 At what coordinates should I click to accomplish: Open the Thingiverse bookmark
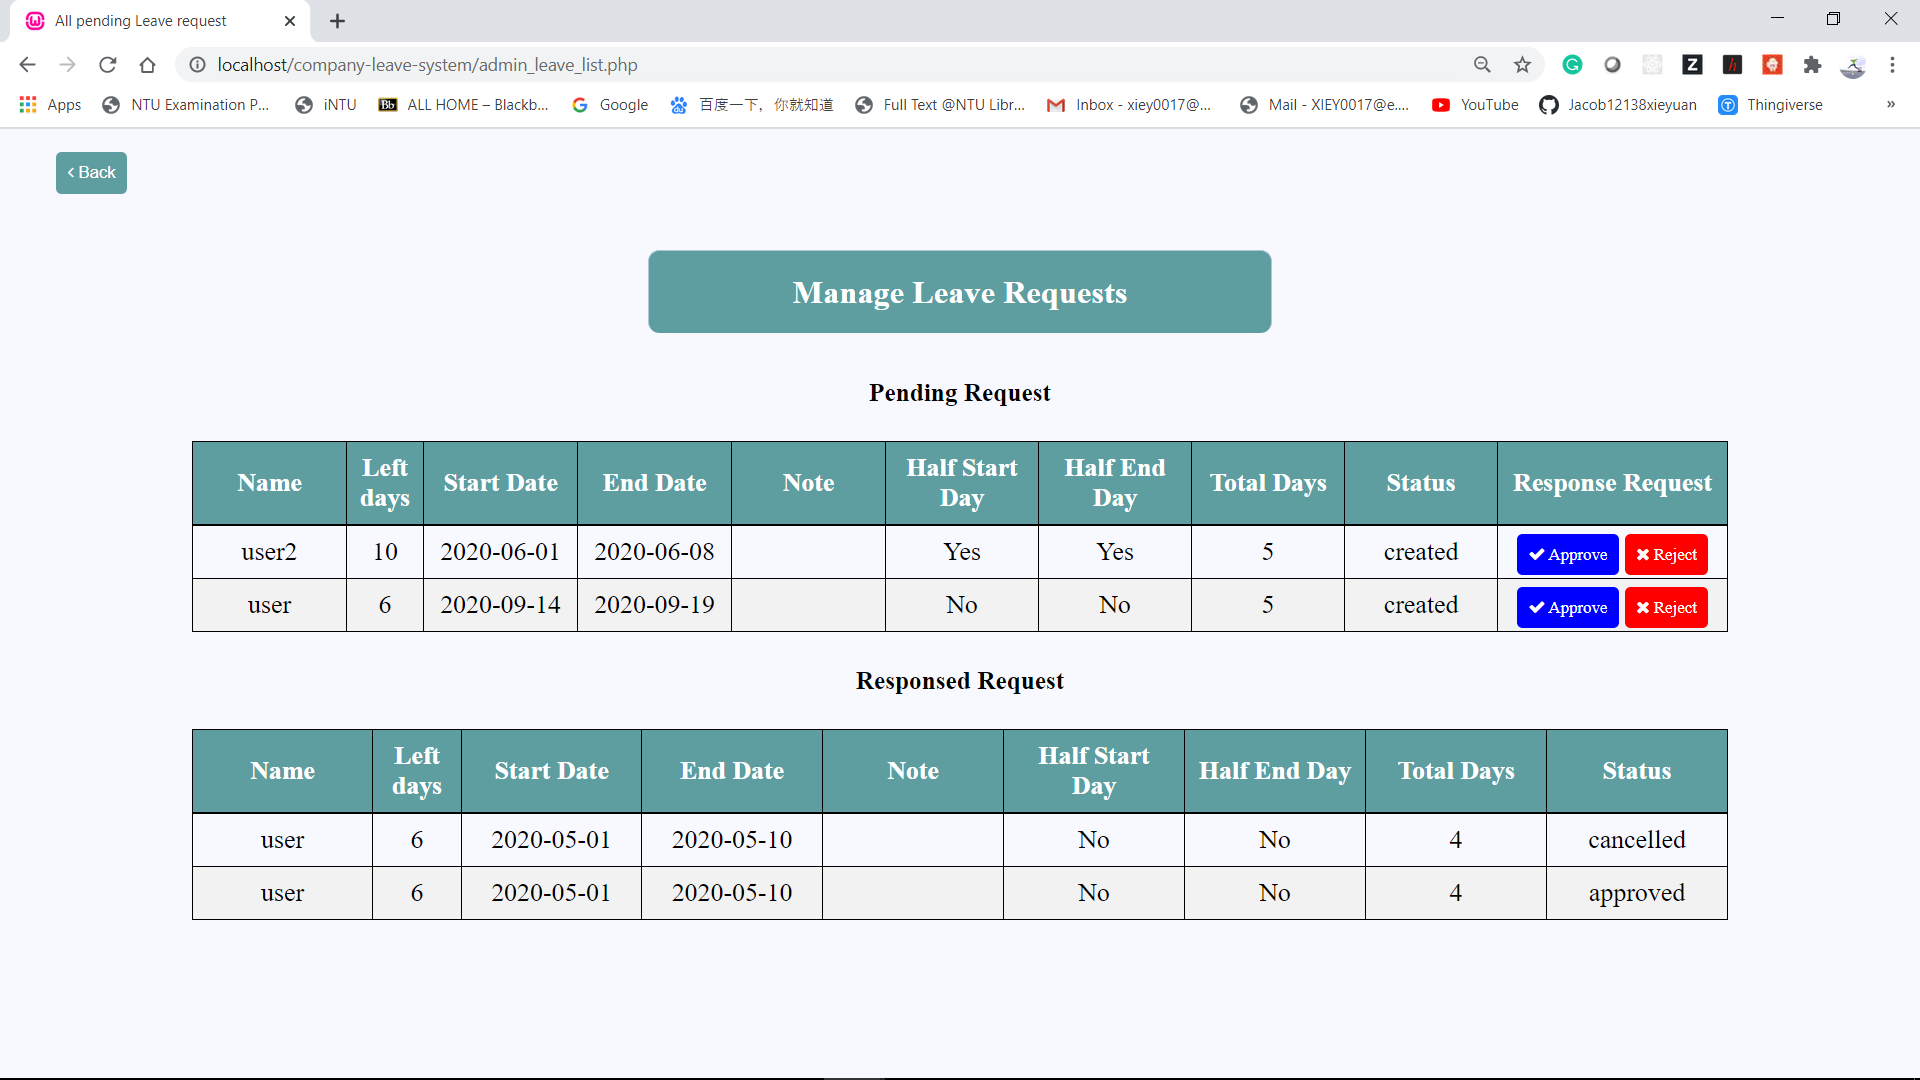click(x=1772, y=104)
